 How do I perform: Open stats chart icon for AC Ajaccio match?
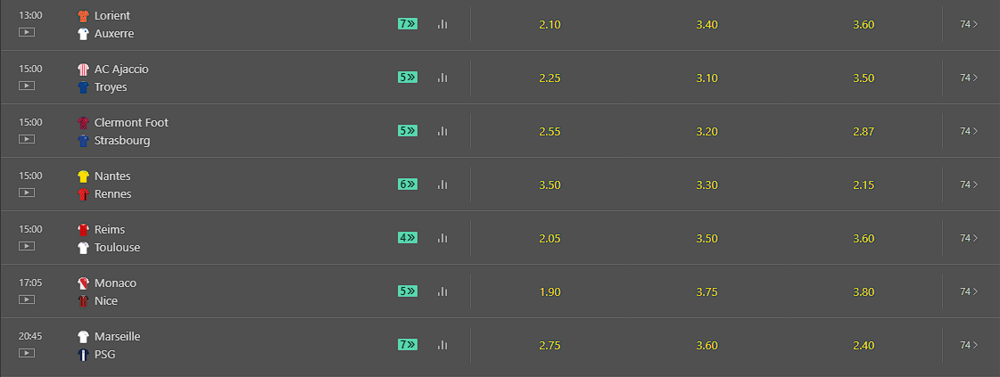click(x=443, y=78)
